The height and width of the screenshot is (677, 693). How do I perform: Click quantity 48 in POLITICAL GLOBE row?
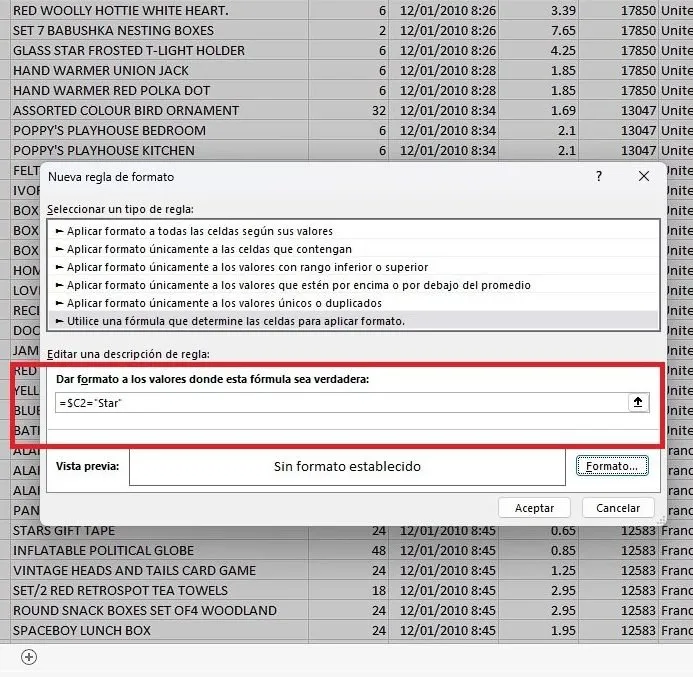pos(348,551)
